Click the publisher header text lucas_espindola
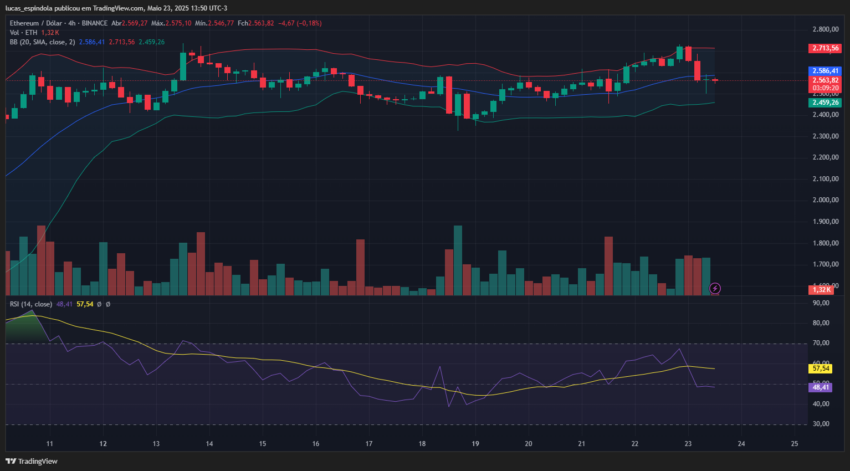The width and height of the screenshot is (850, 471). [29, 8]
